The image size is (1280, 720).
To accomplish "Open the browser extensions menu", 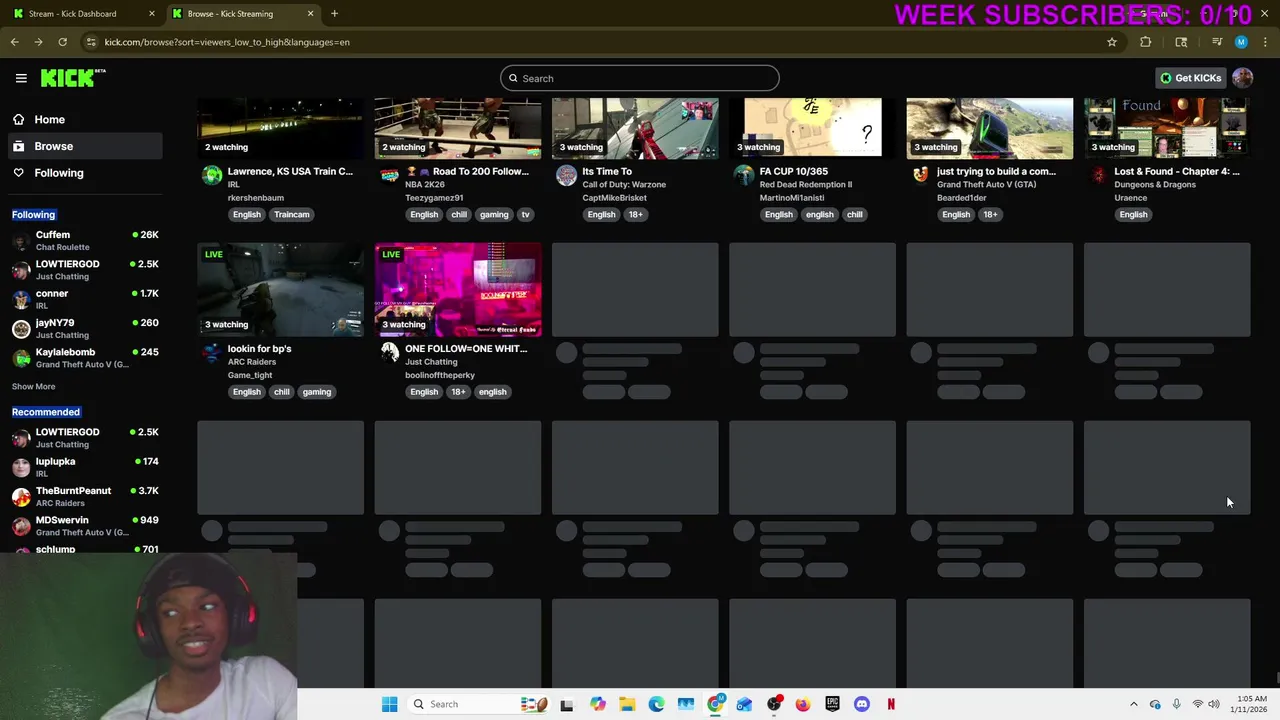I will pos(1146,42).
